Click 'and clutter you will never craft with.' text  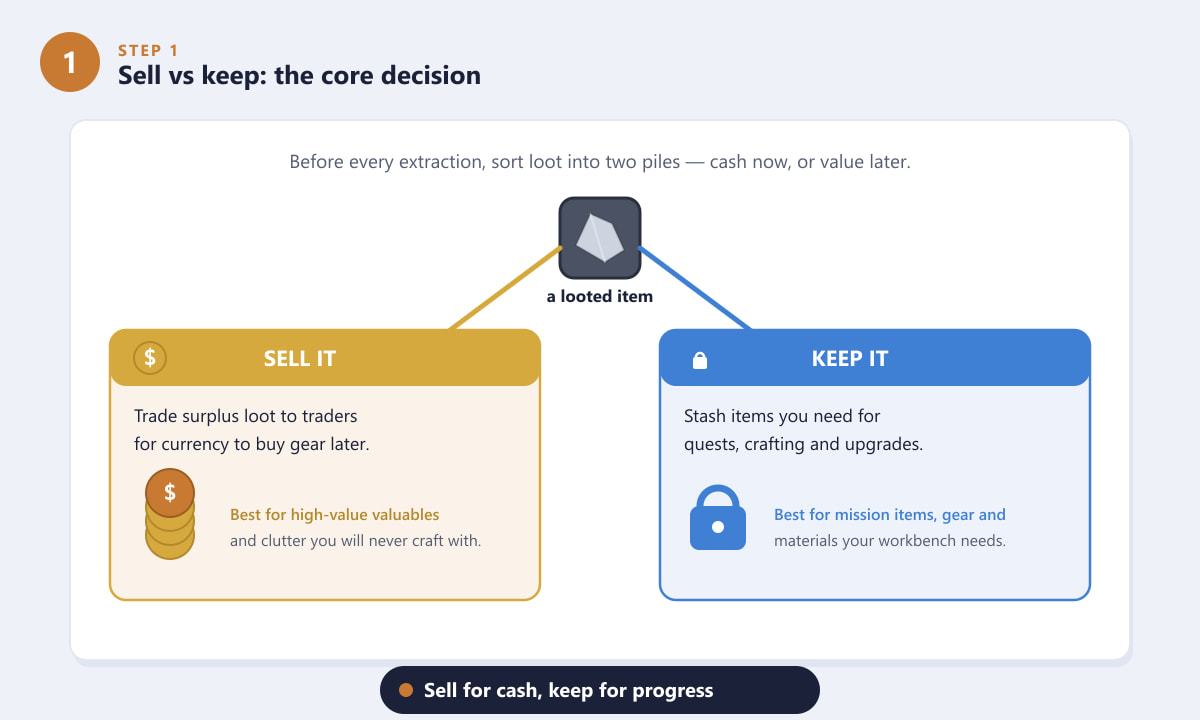coord(356,541)
